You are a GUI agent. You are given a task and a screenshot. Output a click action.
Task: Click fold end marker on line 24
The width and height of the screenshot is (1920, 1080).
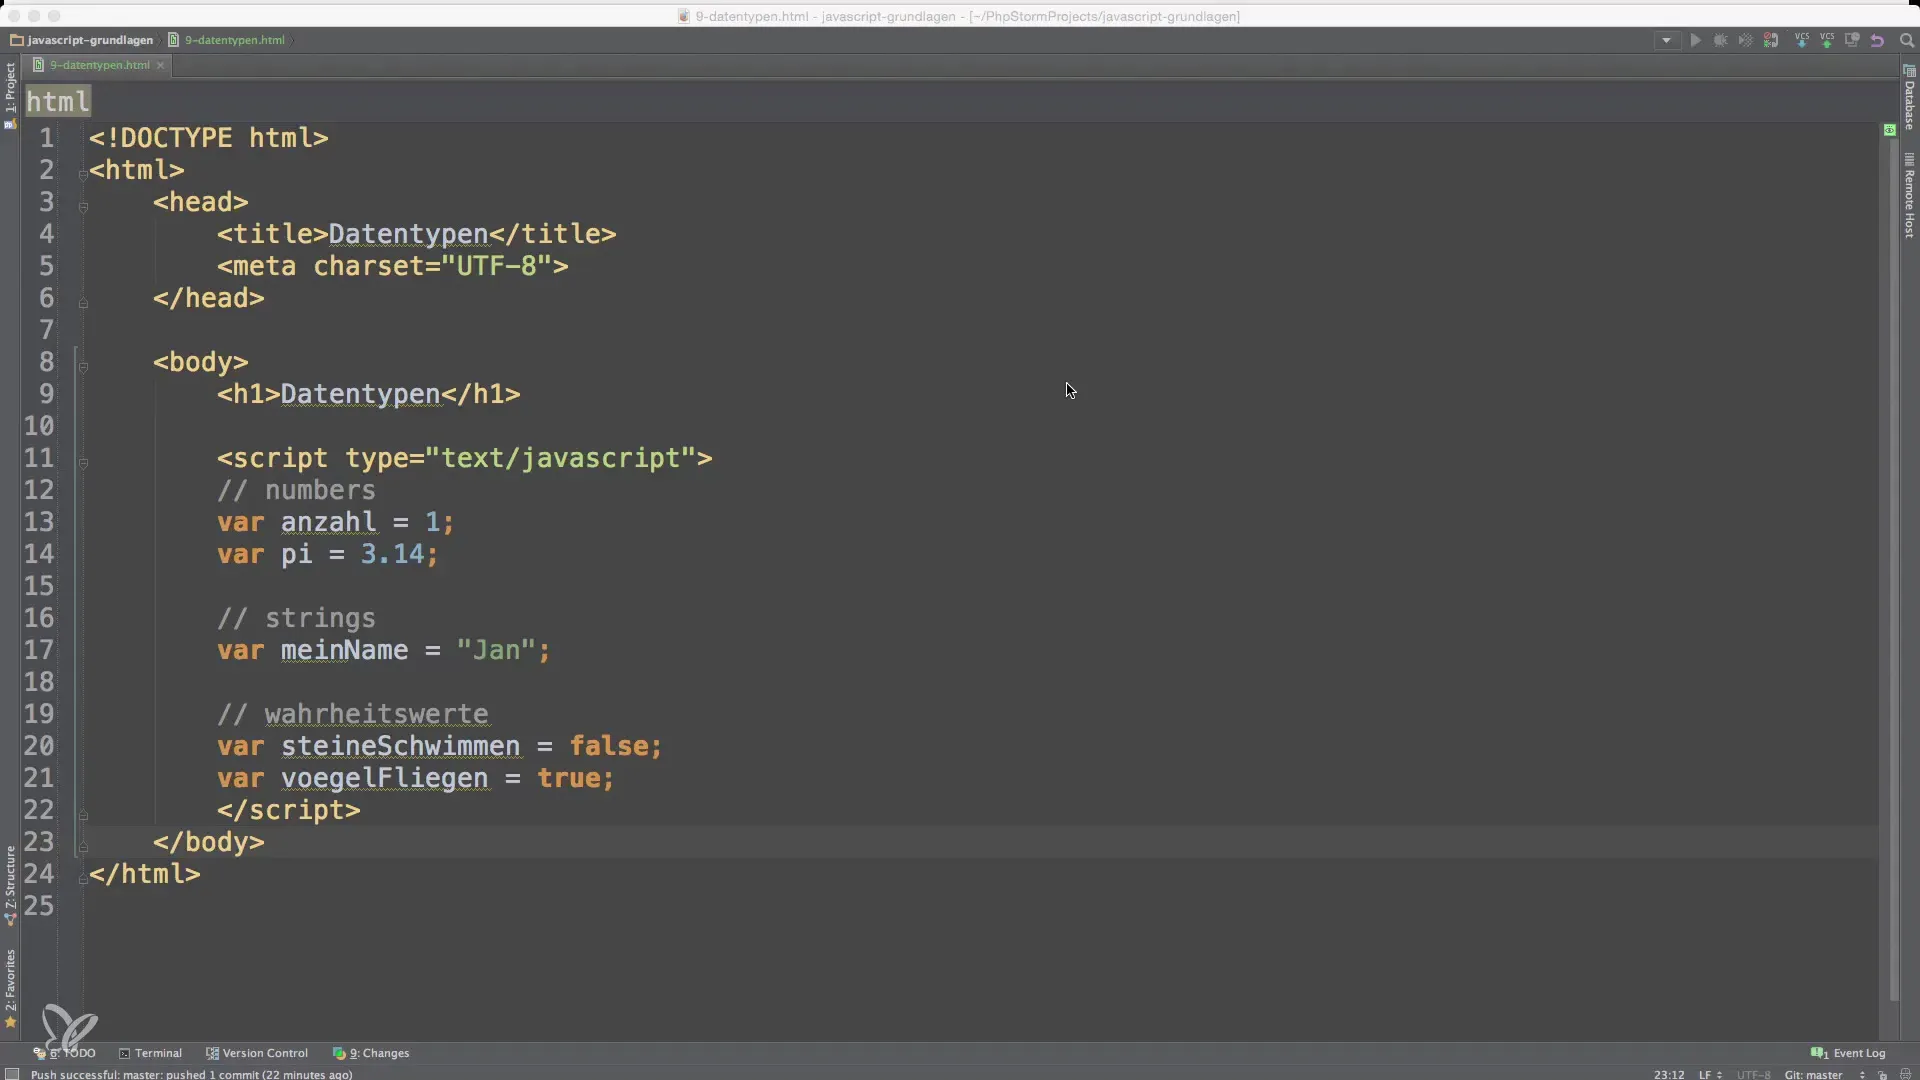coord(83,878)
